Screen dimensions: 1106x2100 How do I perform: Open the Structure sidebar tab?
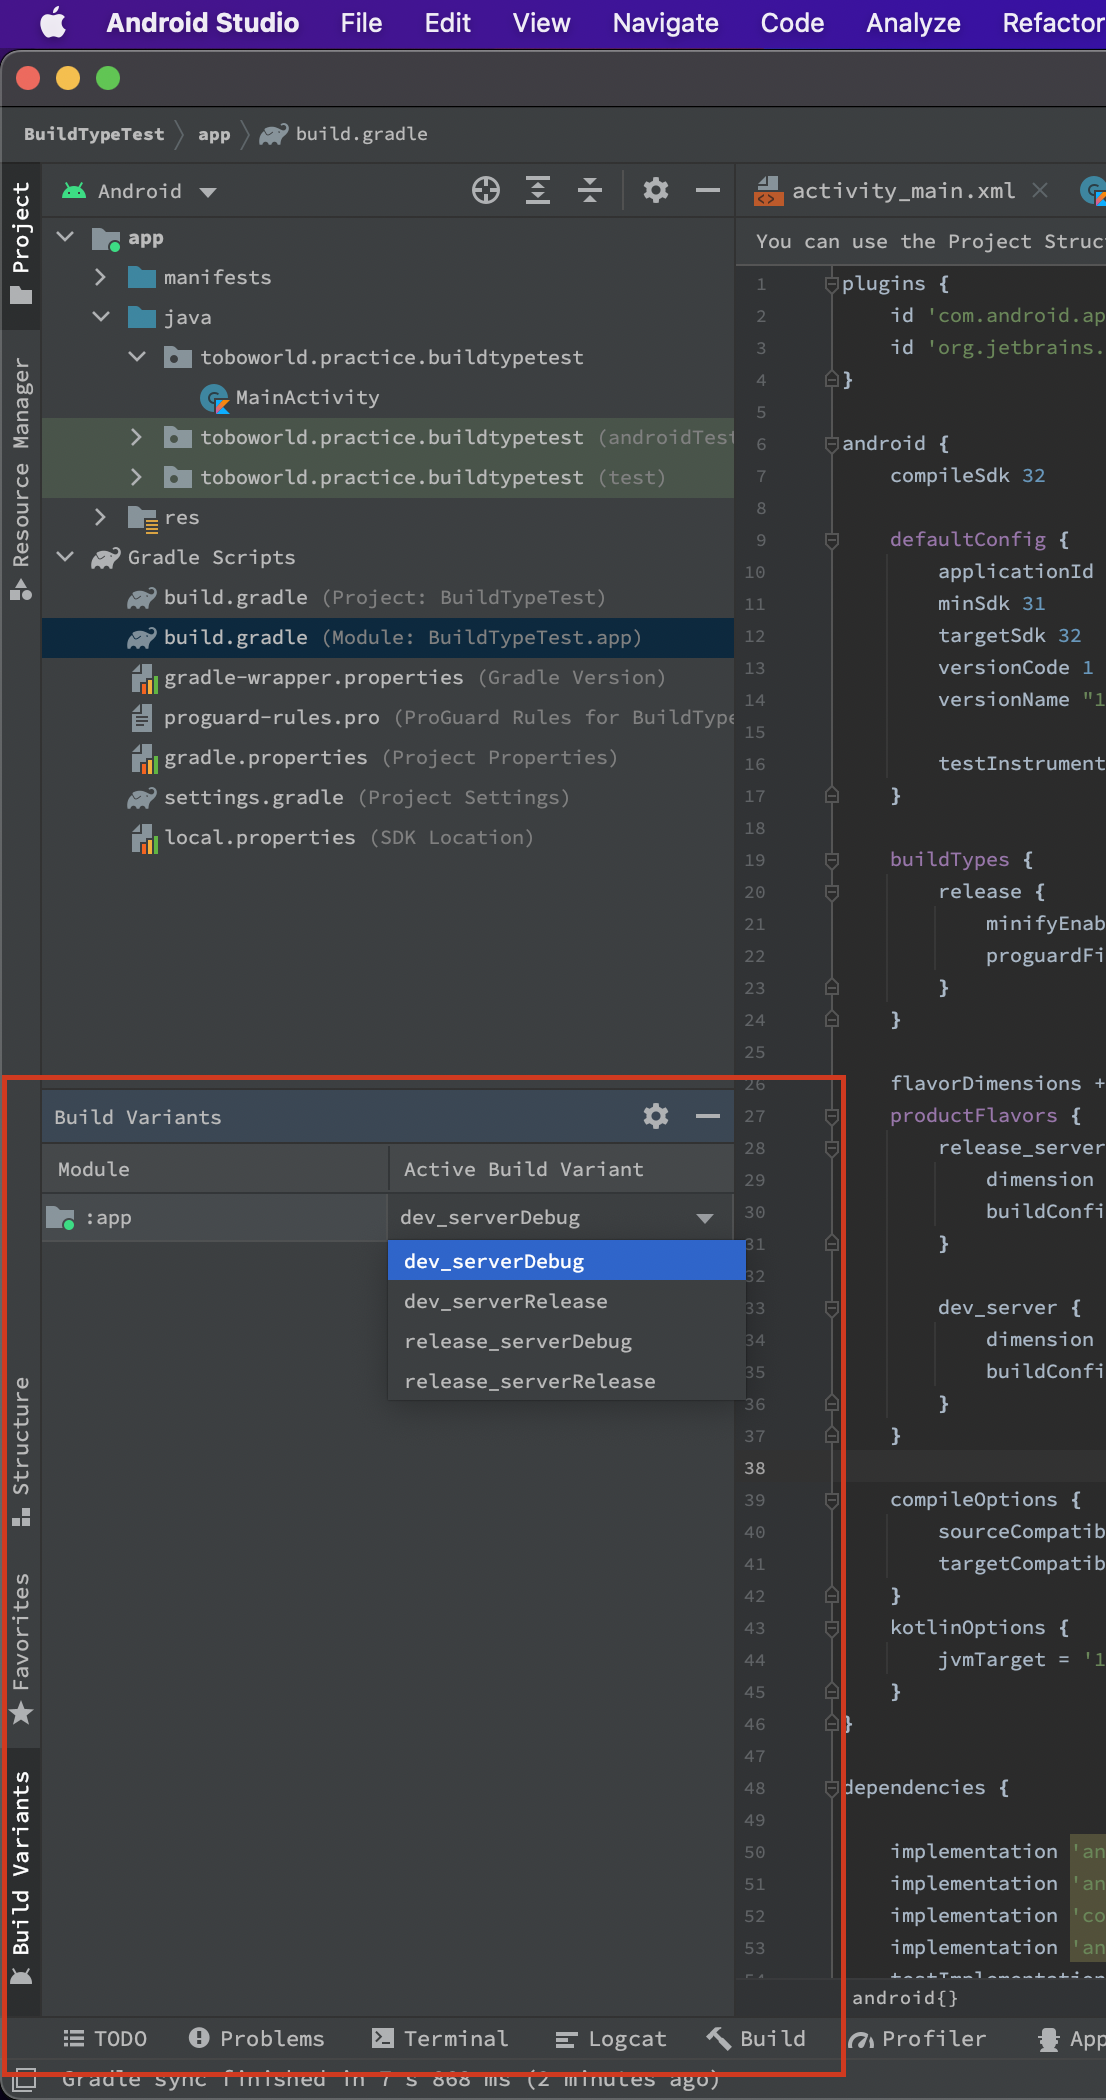point(21,1451)
